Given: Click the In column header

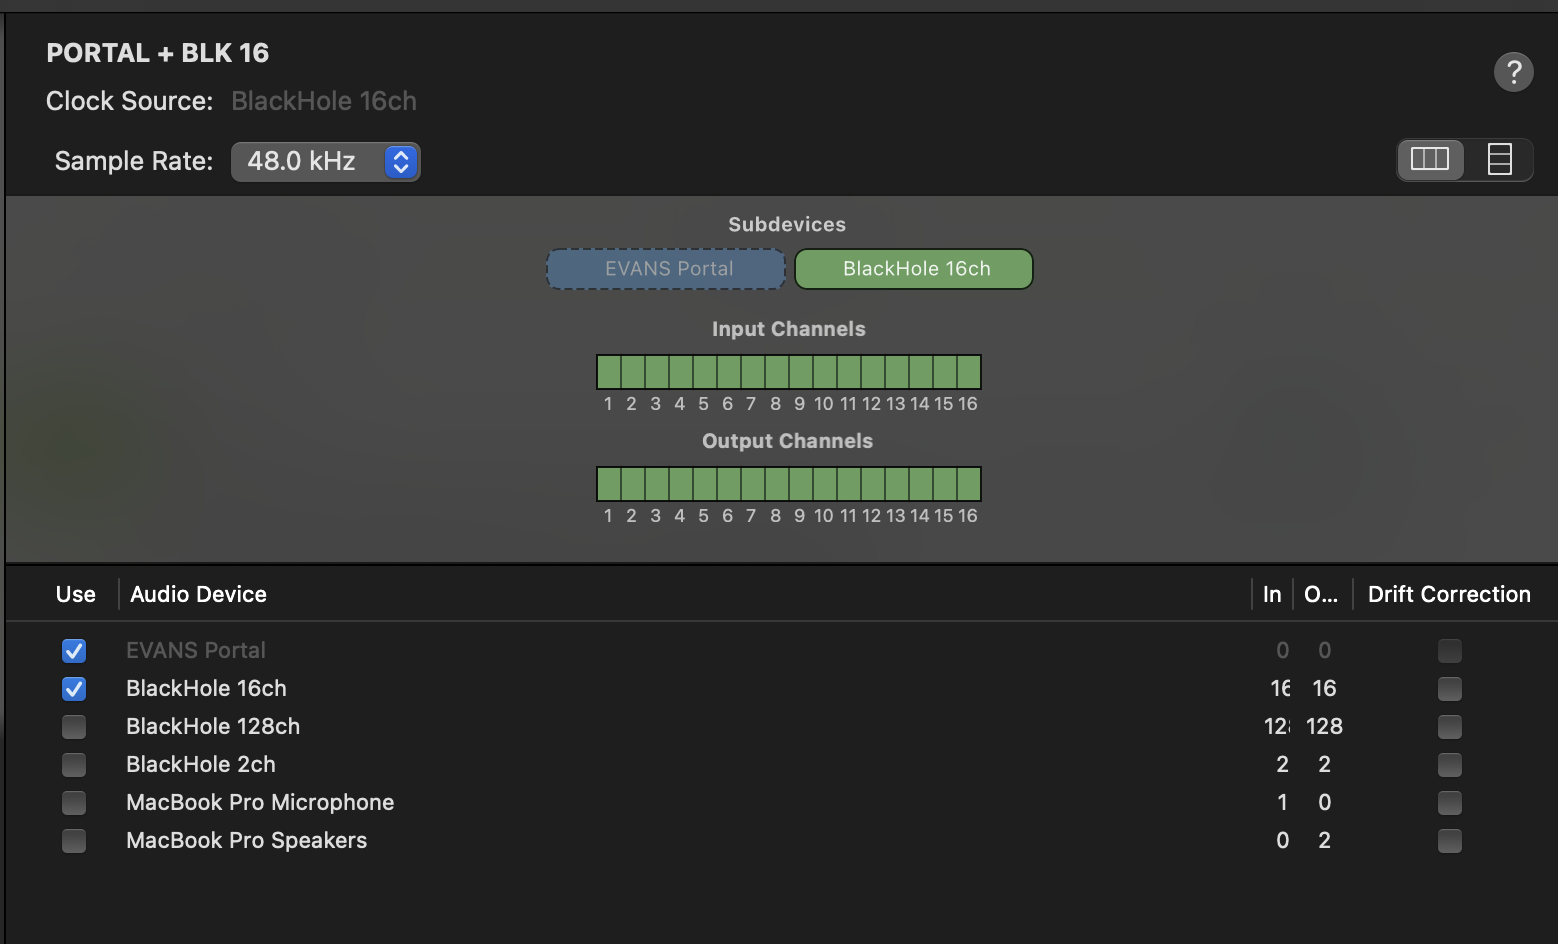Looking at the screenshot, I should [x=1272, y=594].
